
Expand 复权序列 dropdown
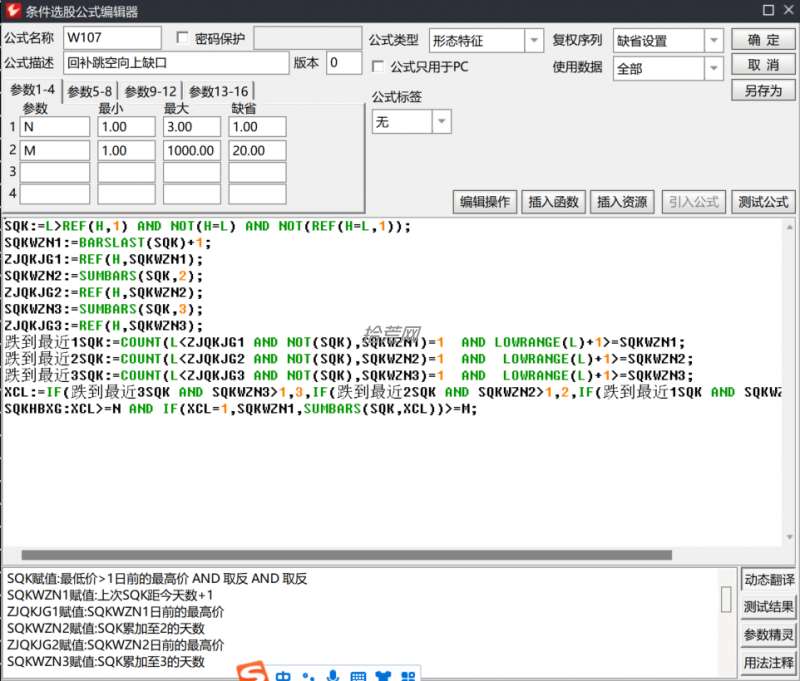point(714,40)
